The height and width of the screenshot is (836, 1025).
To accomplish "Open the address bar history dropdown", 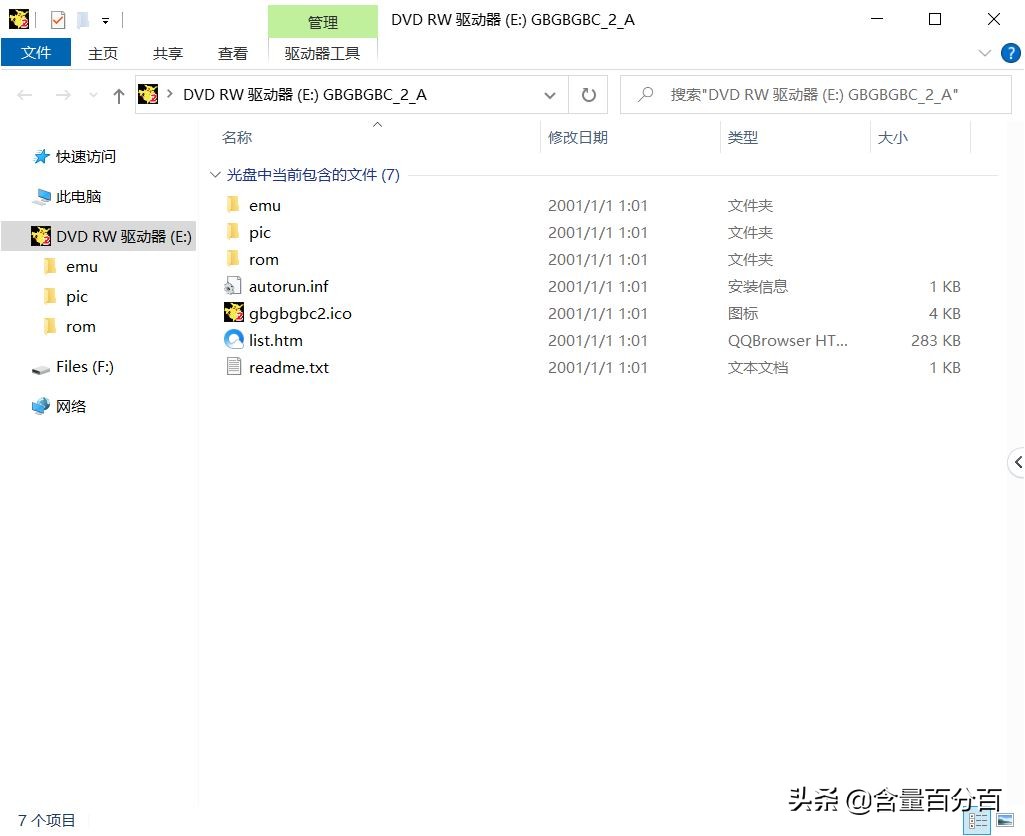I will click(x=550, y=94).
